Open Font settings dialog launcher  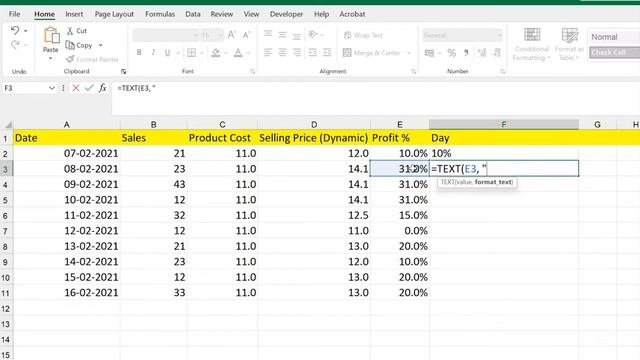[252, 71]
